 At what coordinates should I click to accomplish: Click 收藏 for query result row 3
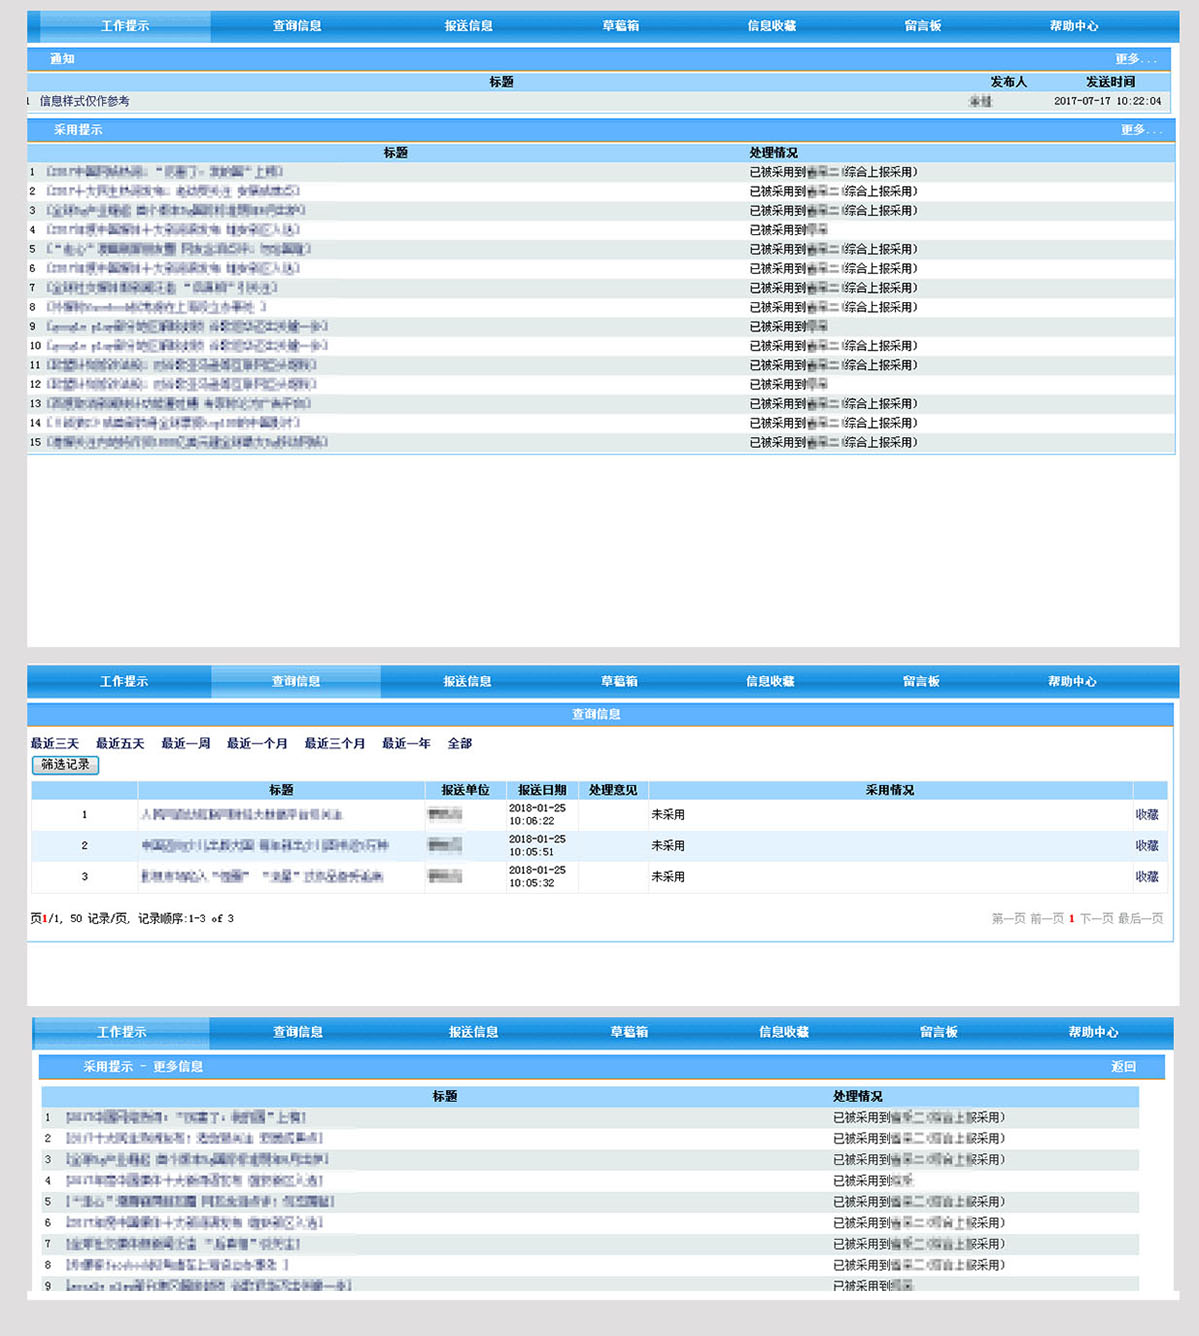[x=1147, y=877]
